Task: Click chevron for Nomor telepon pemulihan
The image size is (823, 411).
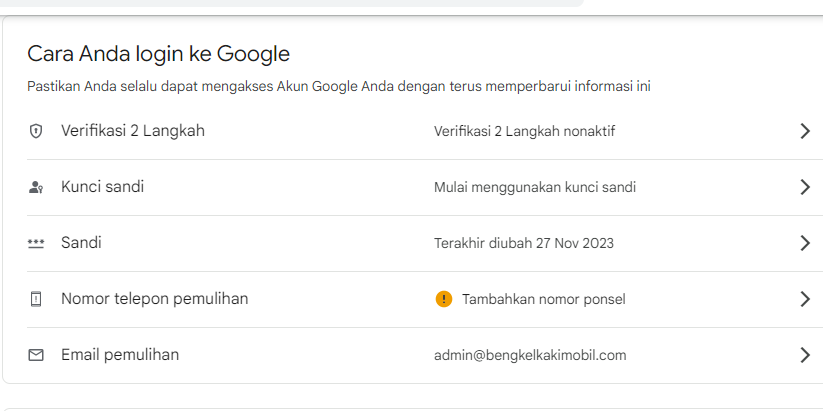Action: click(805, 299)
